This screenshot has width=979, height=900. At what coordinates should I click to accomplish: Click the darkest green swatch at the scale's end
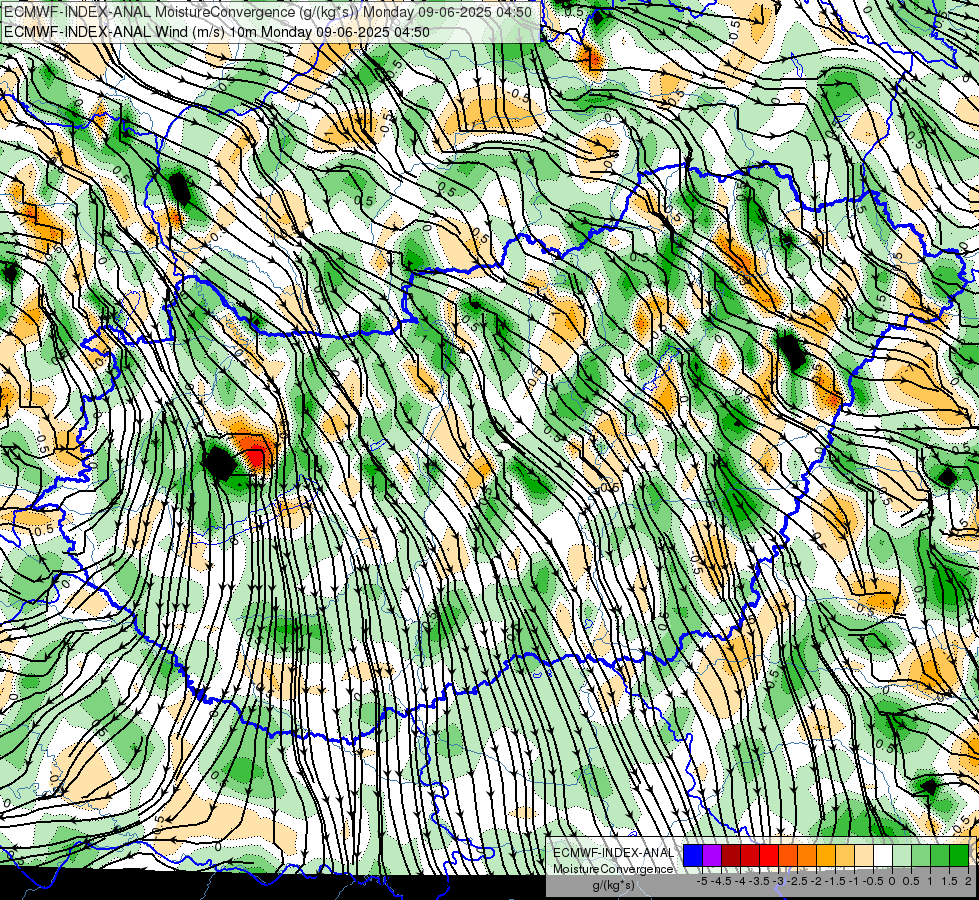(x=959, y=856)
